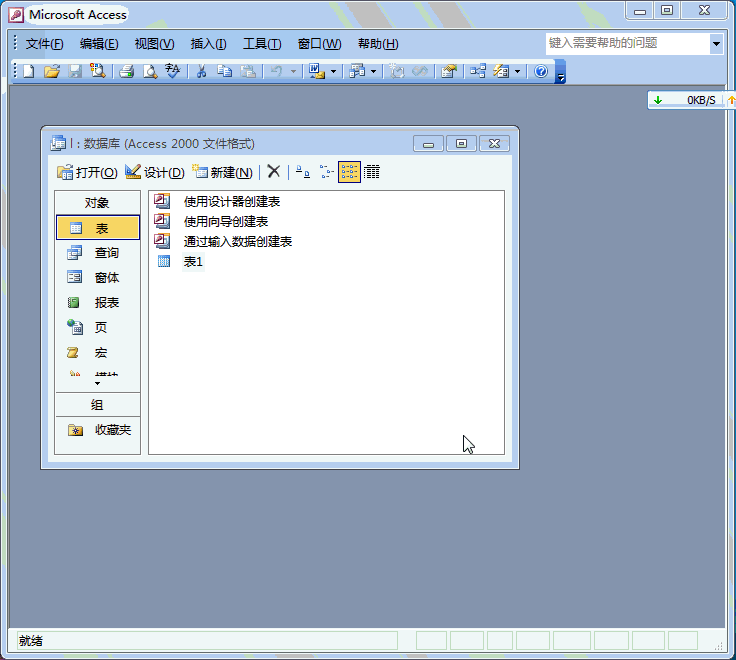
Task: Click the database window title icon
Action: 58,143
